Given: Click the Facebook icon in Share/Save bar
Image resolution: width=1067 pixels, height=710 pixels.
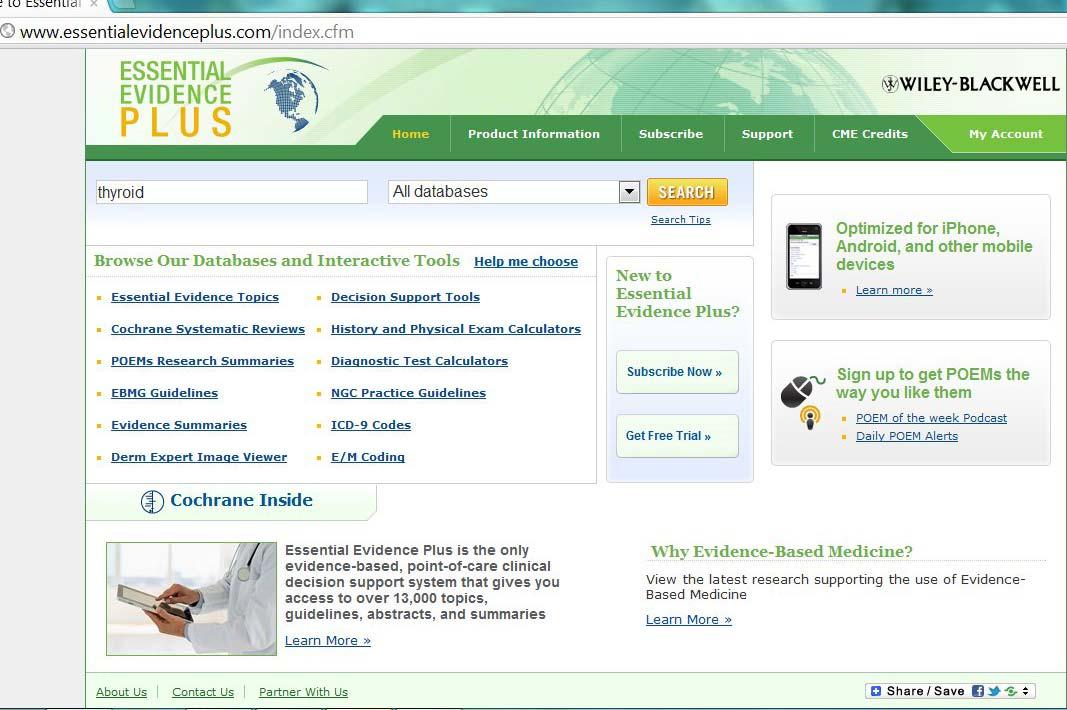Looking at the screenshot, I should [x=978, y=691].
